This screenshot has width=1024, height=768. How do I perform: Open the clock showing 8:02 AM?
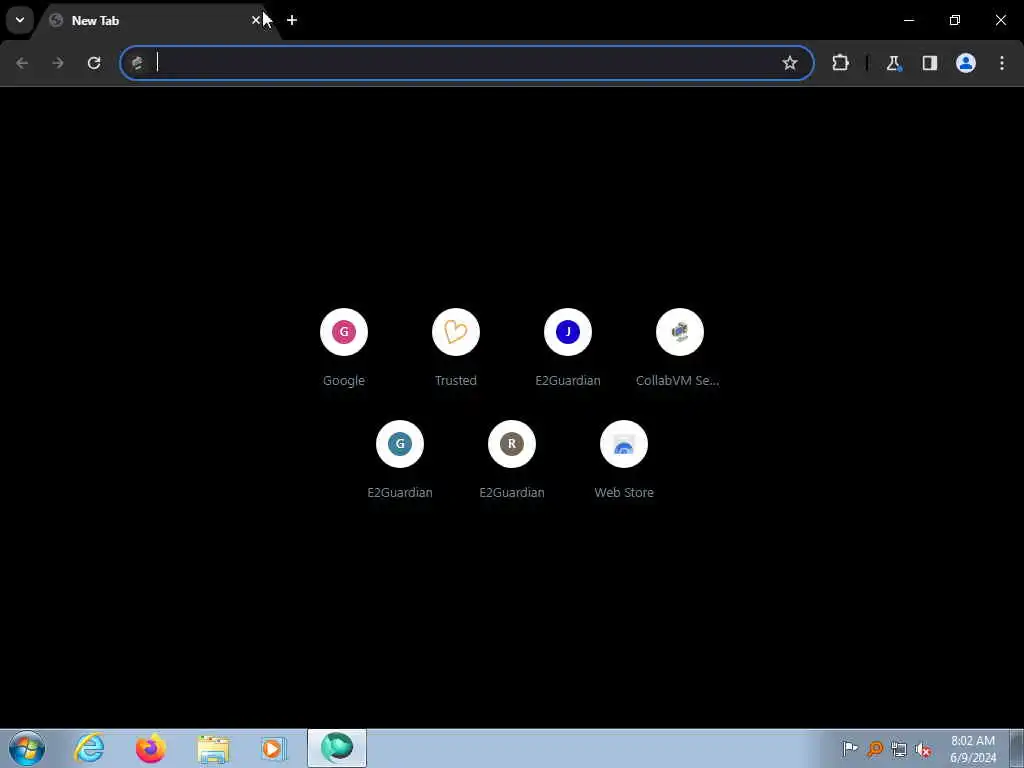973,749
